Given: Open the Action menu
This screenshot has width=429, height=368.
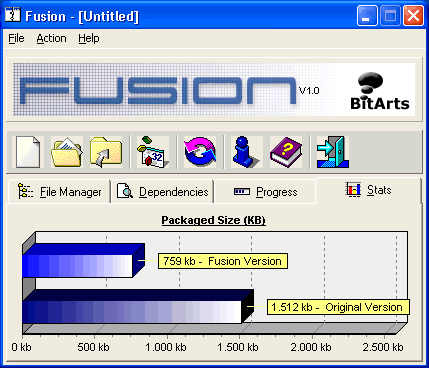Looking at the screenshot, I should 51,38.
